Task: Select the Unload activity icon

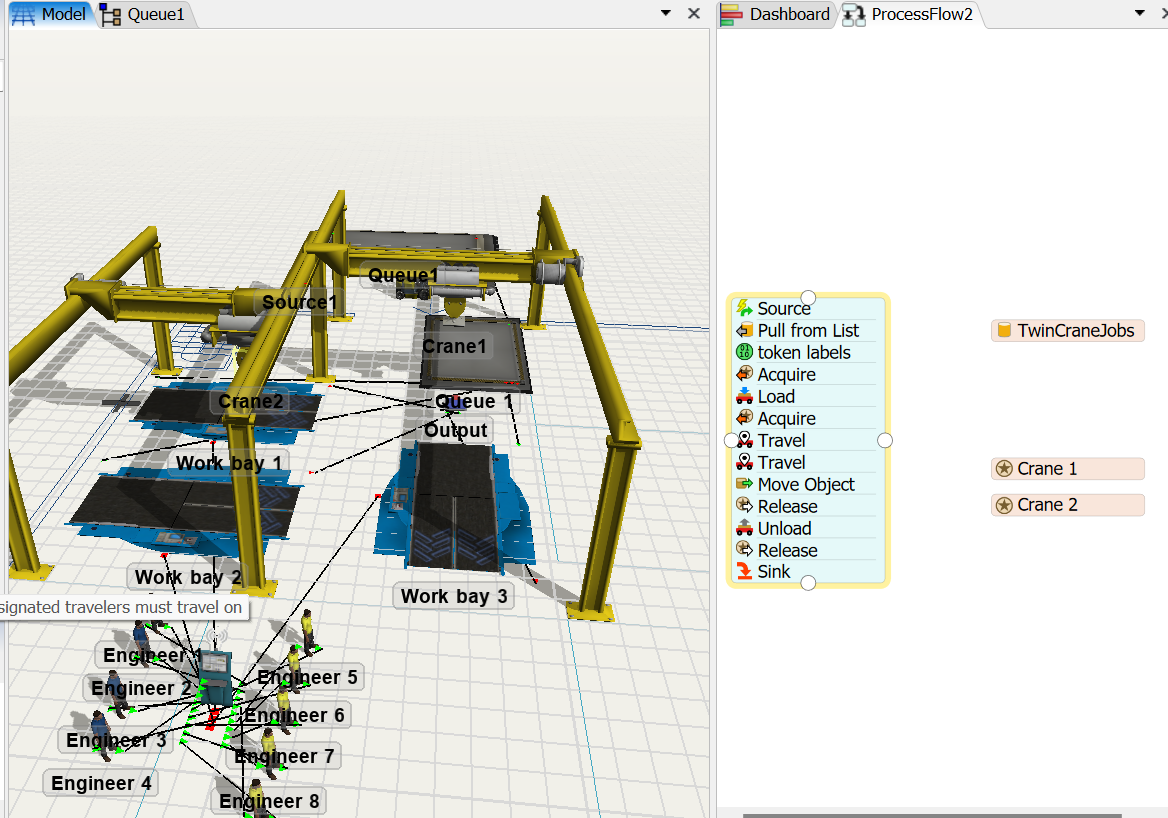Action: tap(744, 529)
